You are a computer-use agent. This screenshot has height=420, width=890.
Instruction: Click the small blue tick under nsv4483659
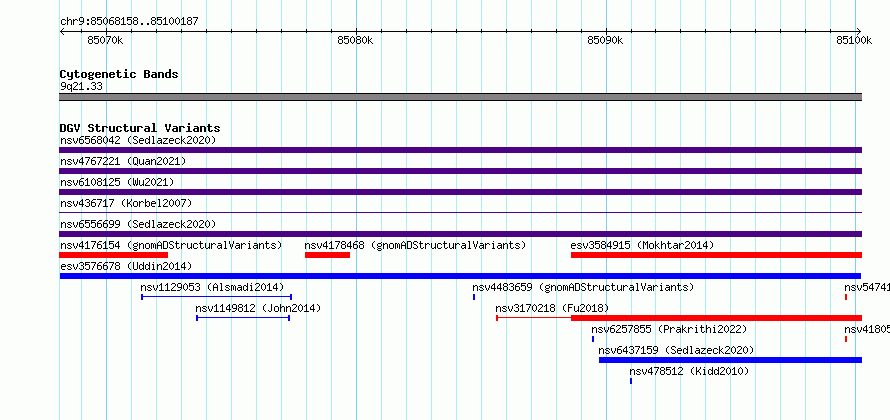[474, 297]
